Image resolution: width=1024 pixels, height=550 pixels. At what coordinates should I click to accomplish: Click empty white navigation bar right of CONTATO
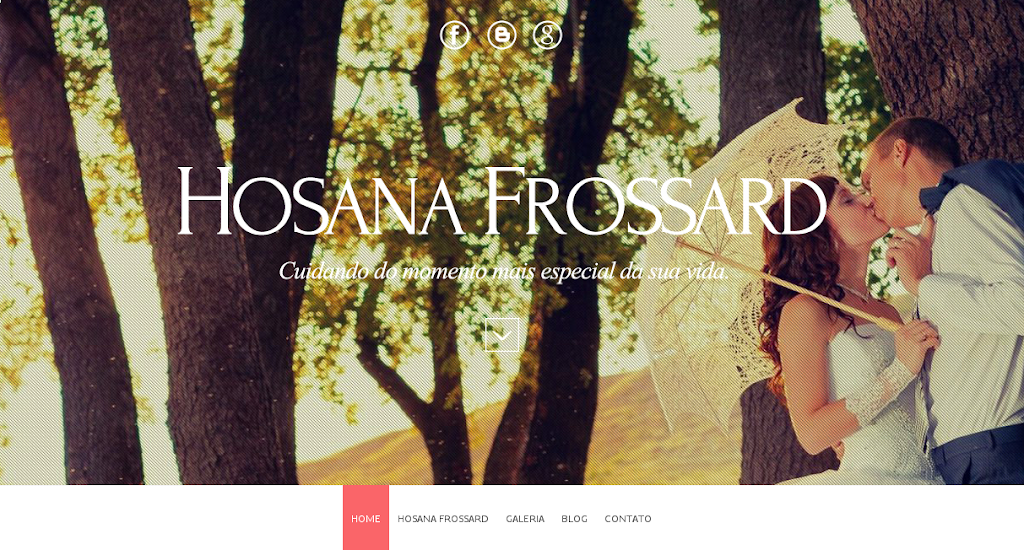(836, 517)
